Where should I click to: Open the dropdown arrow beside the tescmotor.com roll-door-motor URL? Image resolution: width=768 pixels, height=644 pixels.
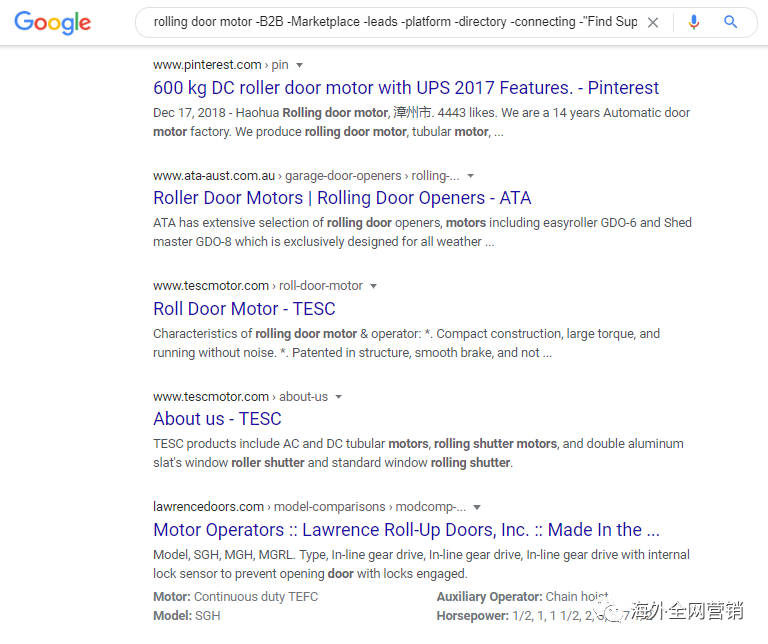point(373,286)
